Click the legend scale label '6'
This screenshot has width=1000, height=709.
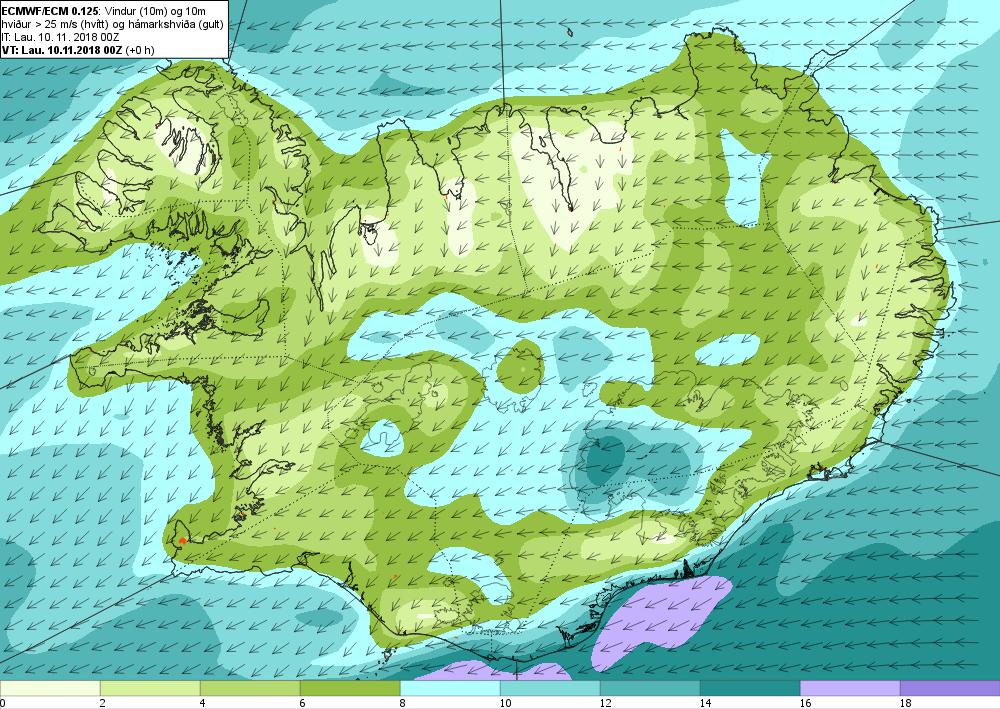(303, 703)
